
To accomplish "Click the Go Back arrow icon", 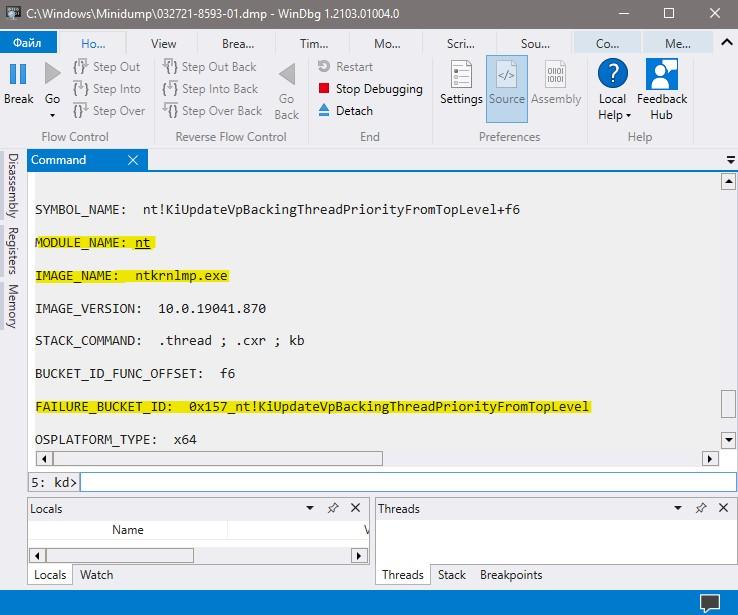I will point(287,74).
